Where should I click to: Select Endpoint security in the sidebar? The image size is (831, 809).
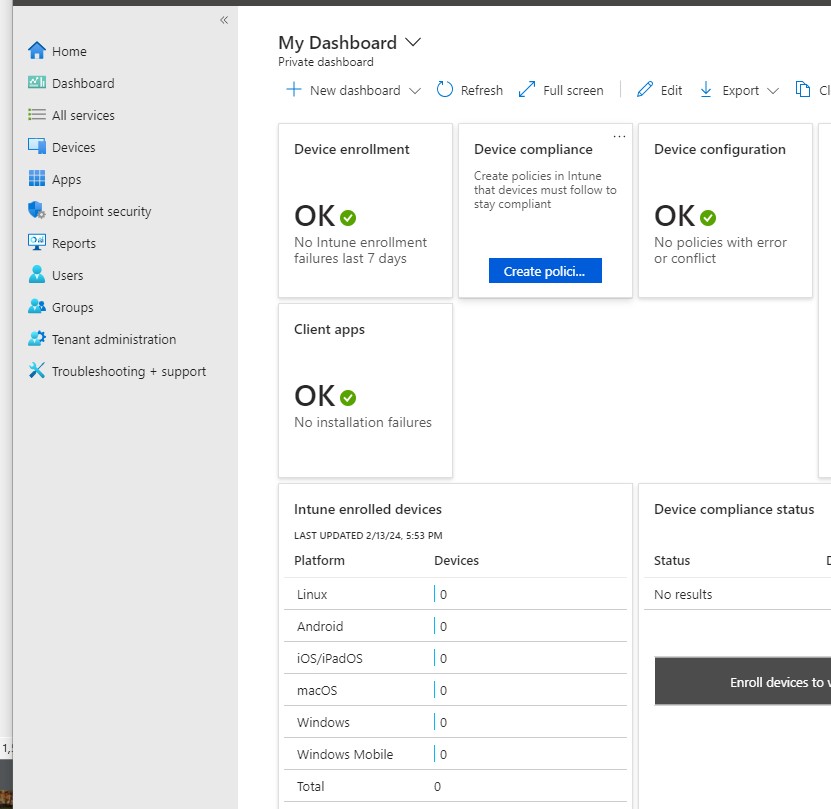pyautogui.click(x=101, y=211)
